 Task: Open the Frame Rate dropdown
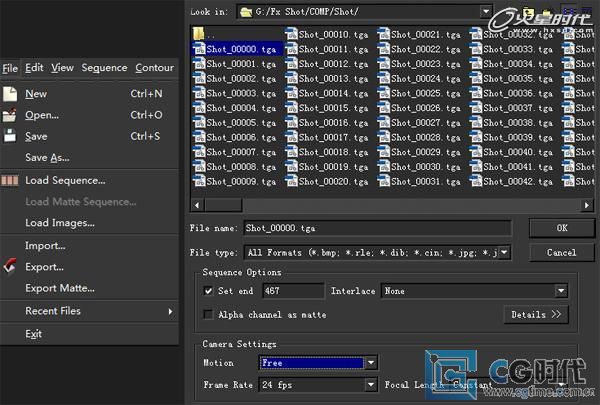371,384
